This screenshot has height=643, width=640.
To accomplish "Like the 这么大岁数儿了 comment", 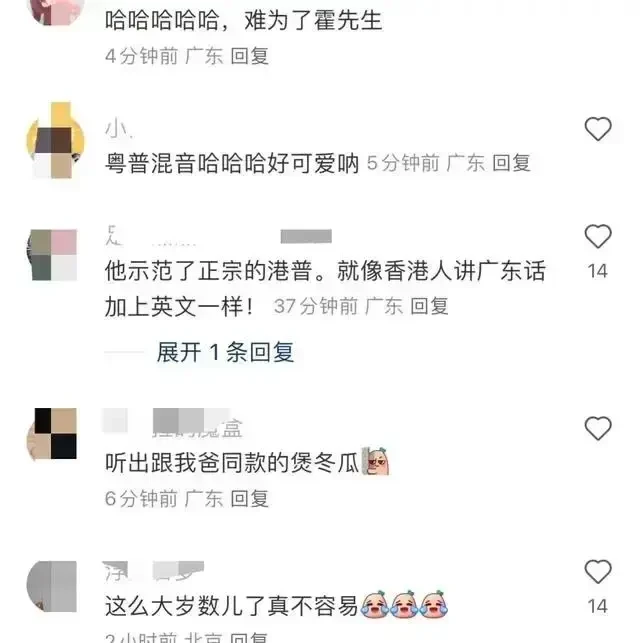I will pyautogui.click(x=598, y=571).
